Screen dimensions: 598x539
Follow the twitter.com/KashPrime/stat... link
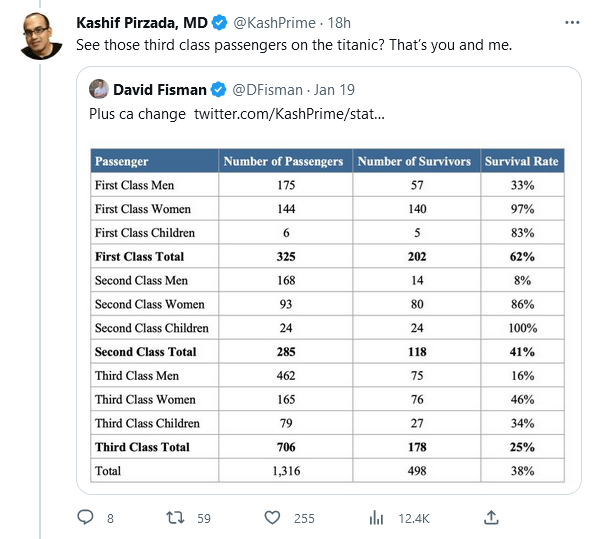[289, 114]
